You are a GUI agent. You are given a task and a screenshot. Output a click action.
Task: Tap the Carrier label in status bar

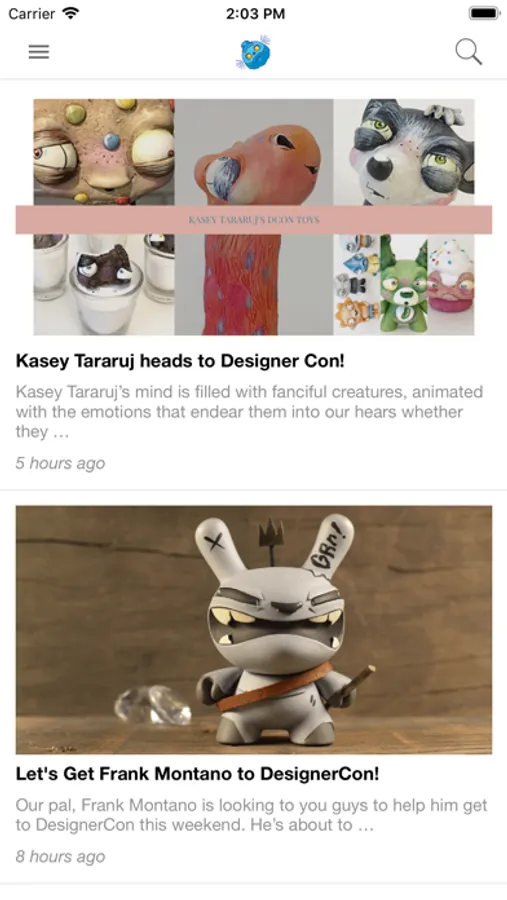pyautogui.click(x=31, y=14)
